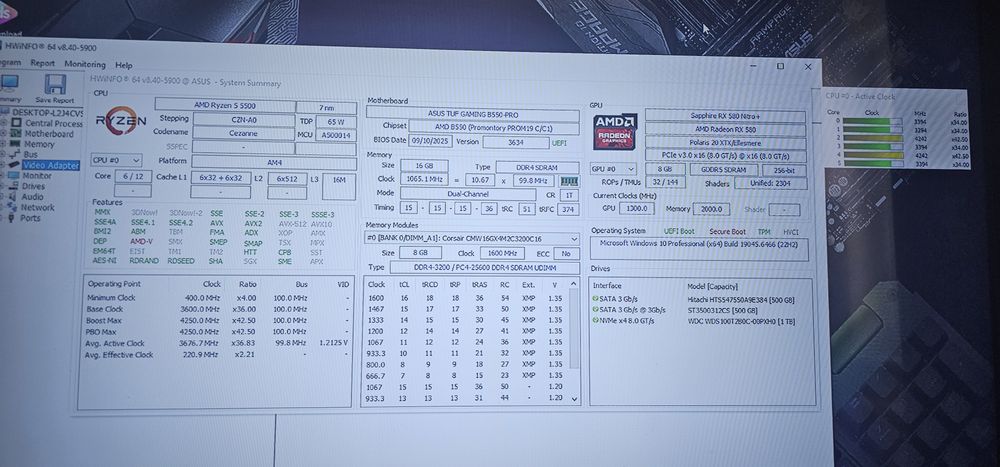1000x467 pixels.
Task: Click the CPU #0 - Active Clock title
Action: point(860,96)
